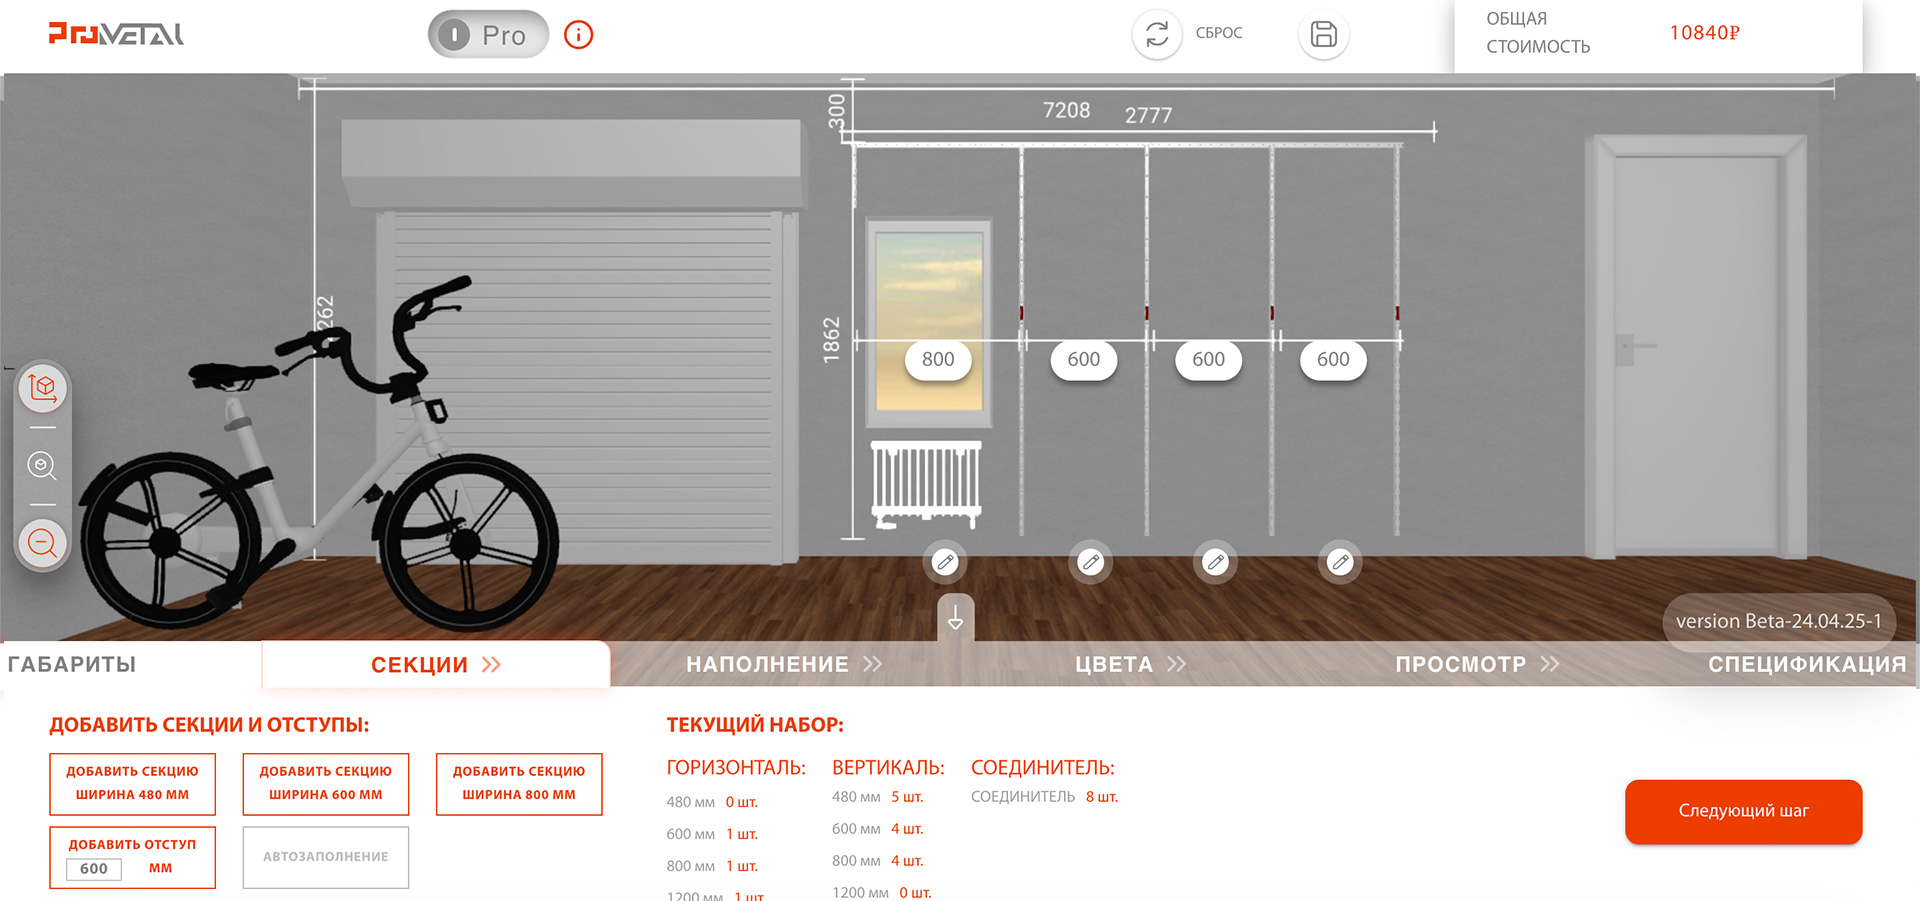Edit the first 600 section with its pencil icon
Image resolution: width=1920 pixels, height=901 pixels.
coord(1091,562)
